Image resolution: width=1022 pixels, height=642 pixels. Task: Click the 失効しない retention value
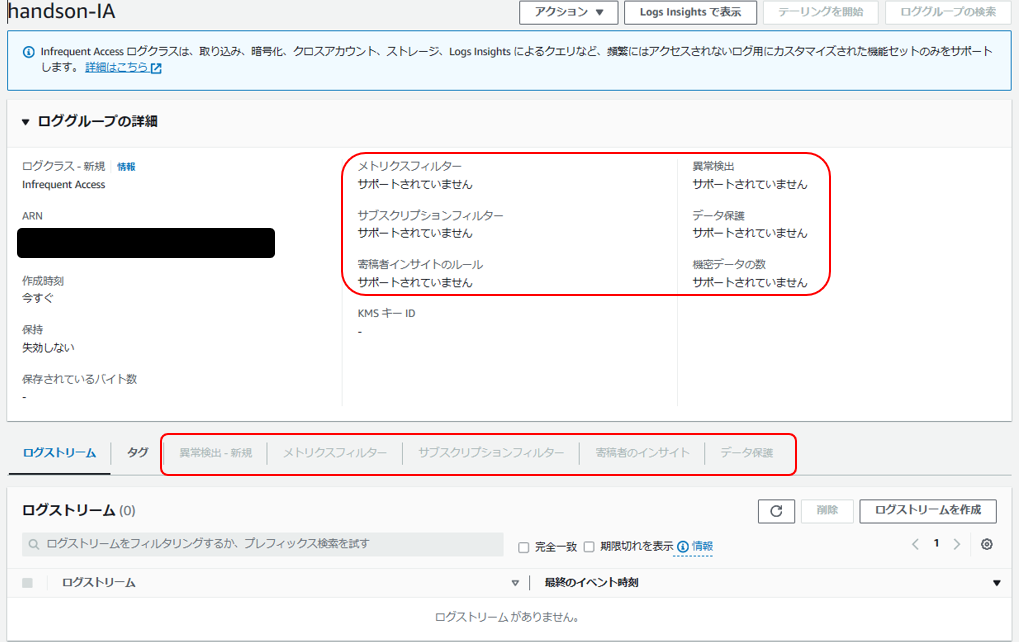point(48,348)
